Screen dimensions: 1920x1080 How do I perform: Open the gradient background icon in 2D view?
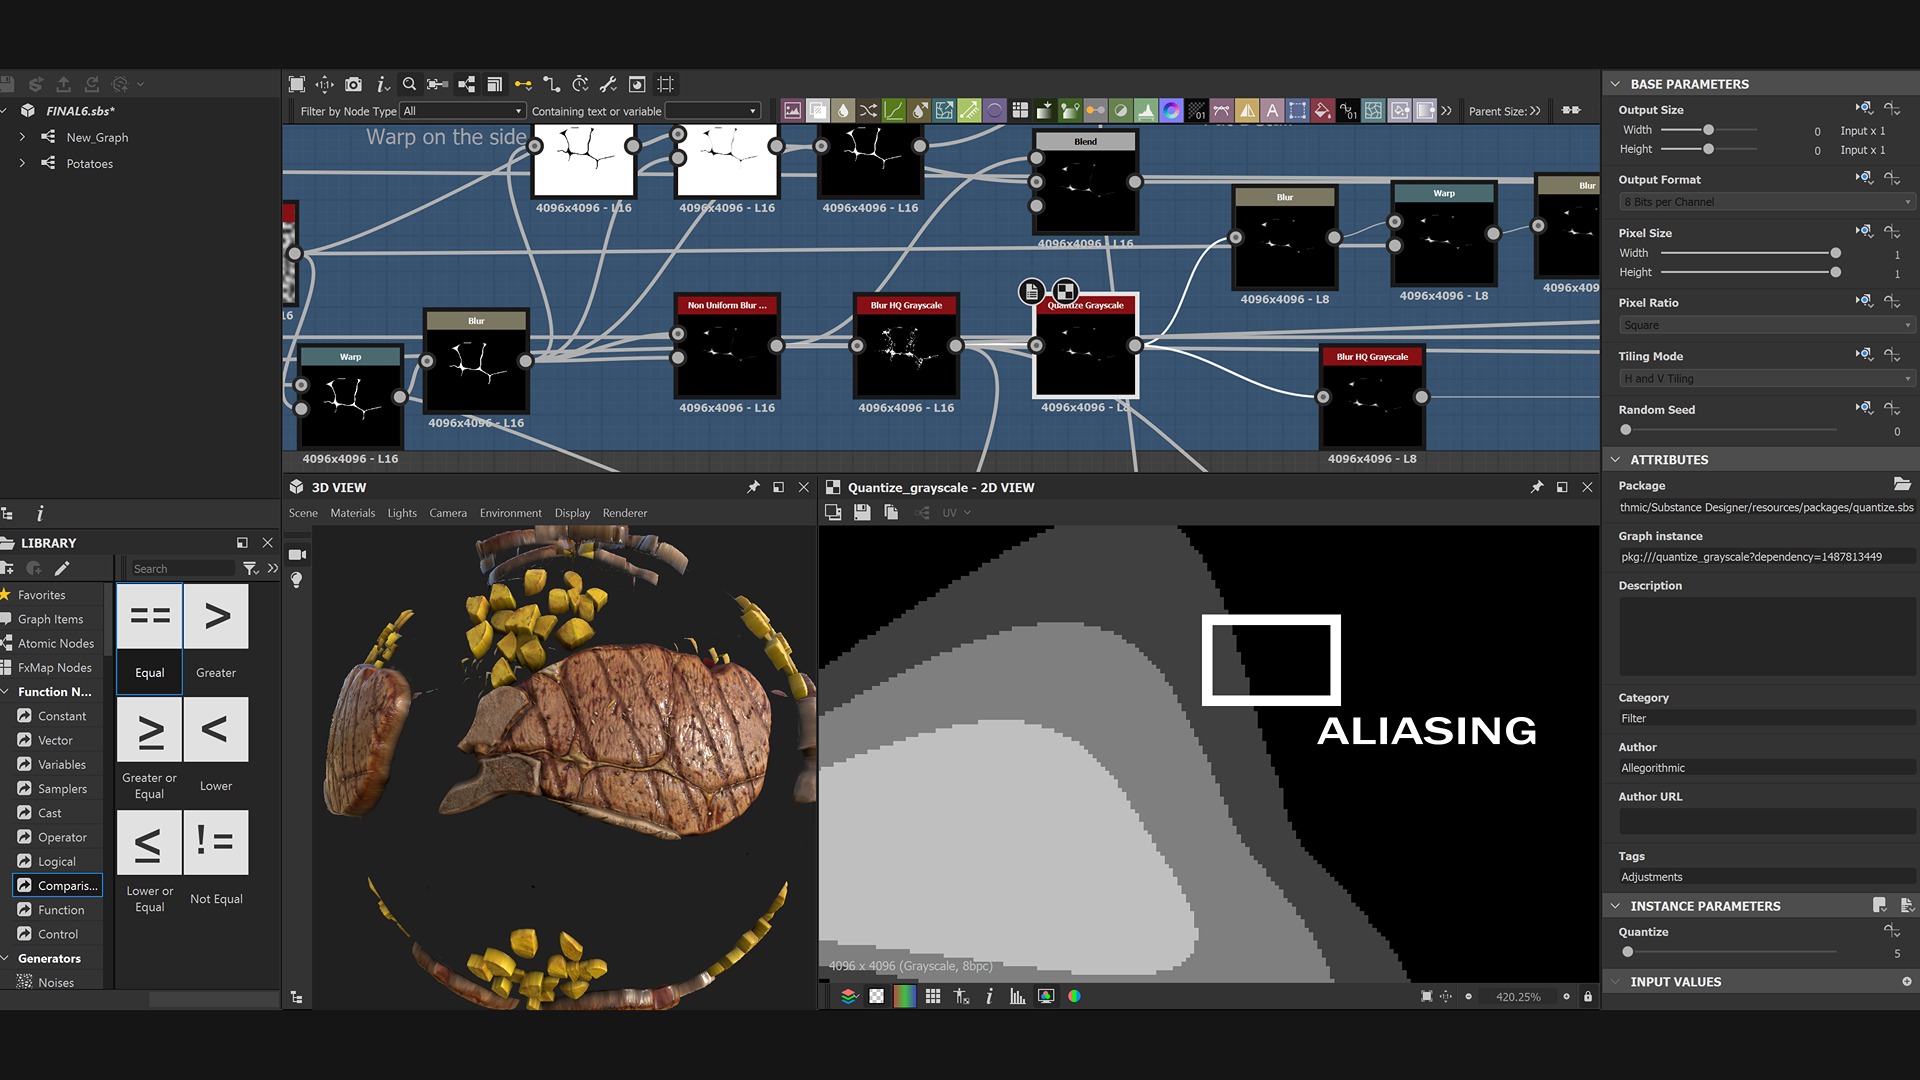coord(902,996)
